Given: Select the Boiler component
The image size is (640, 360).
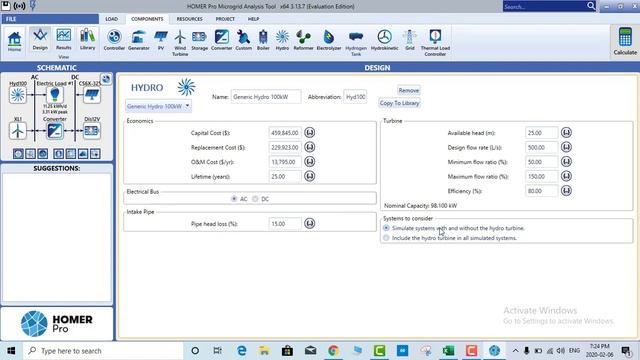Looking at the screenshot, I should pyautogui.click(x=263, y=40).
